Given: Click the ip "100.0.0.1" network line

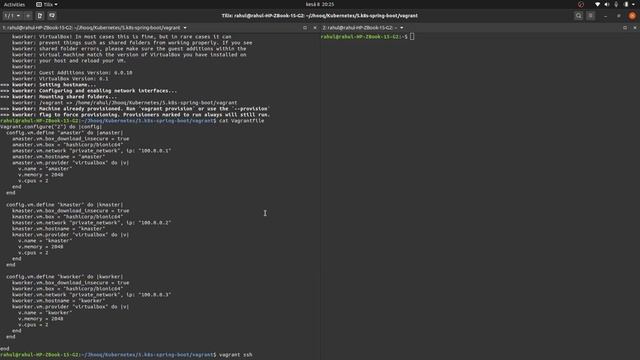Looking at the screenshot, I should pos(91,151).
